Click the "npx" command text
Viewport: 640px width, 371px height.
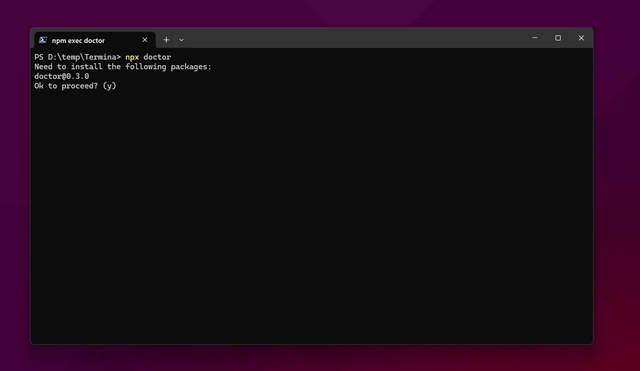[132, 57]
